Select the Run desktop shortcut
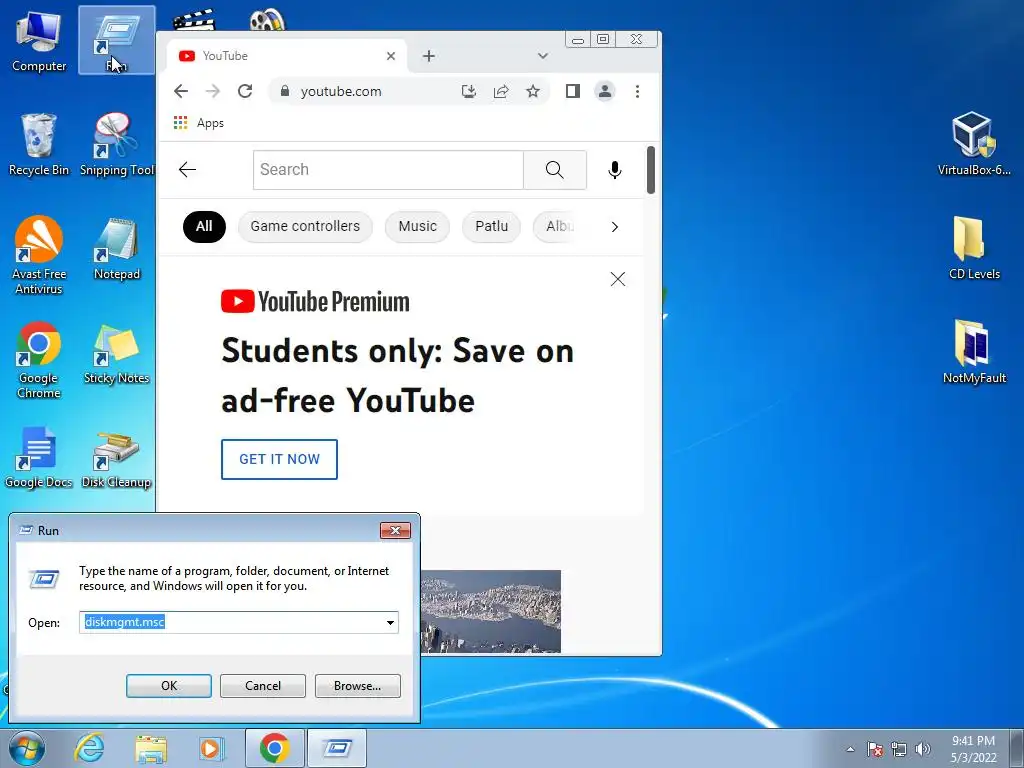Viewport: 1024px width, 768px height. point(116,40)
